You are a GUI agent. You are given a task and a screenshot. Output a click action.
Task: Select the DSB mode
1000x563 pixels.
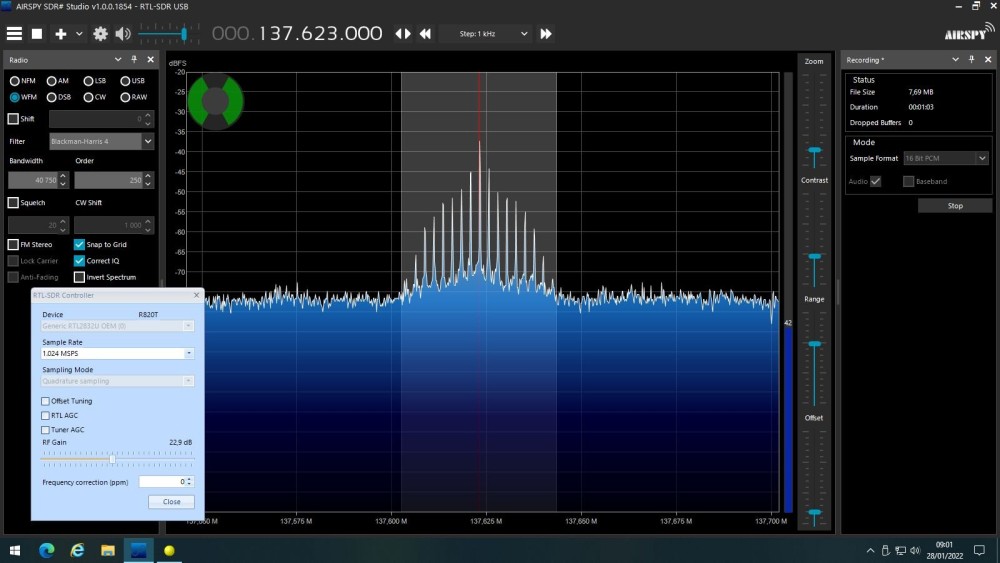51,97
